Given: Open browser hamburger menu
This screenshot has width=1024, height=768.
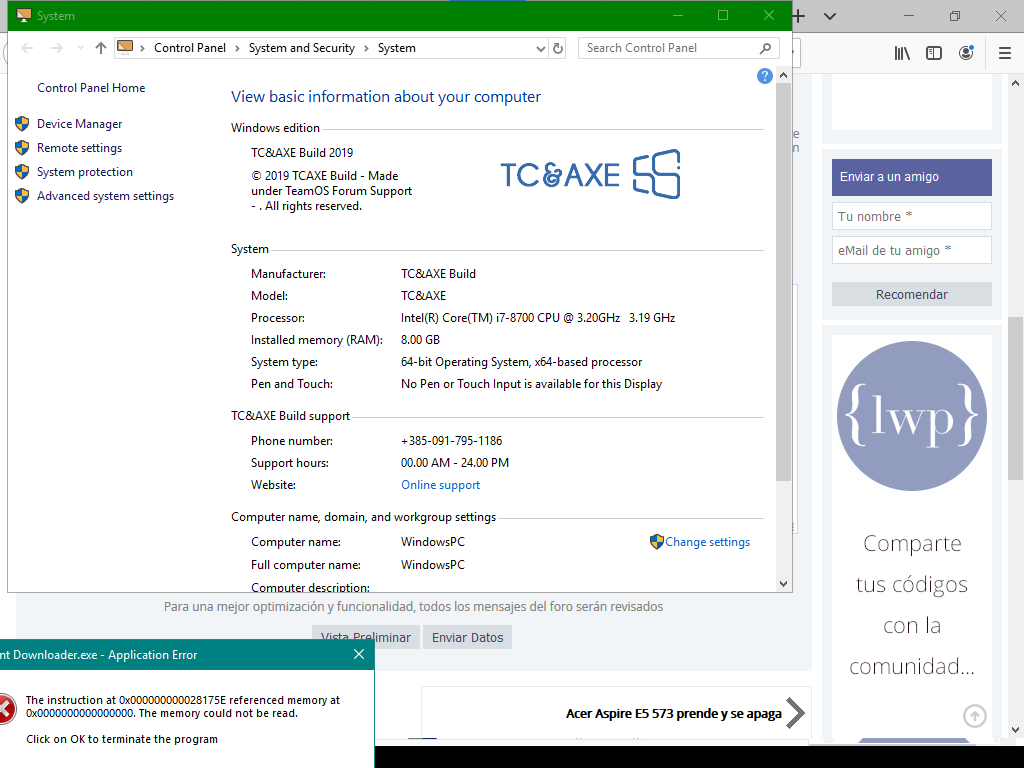Looking at the screenshot, I should pyautogui.click(x=1005, y=53).
